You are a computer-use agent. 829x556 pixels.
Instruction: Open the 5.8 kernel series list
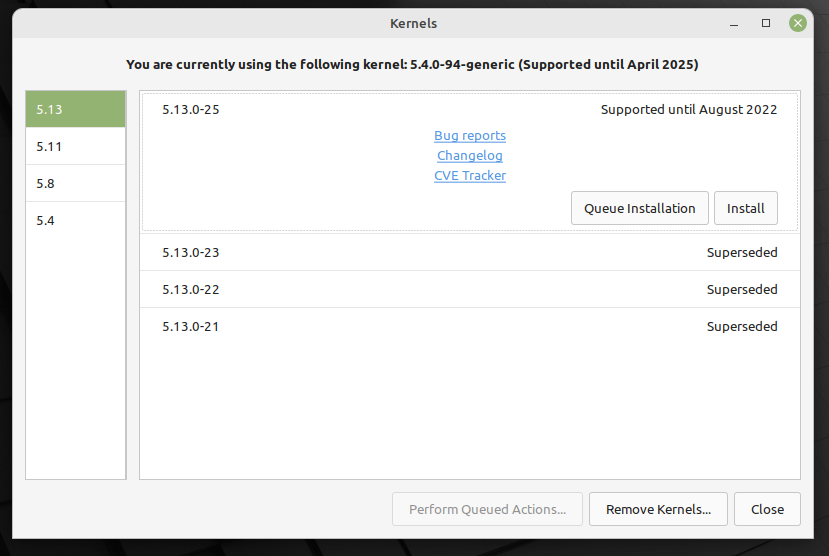(75, 183)
